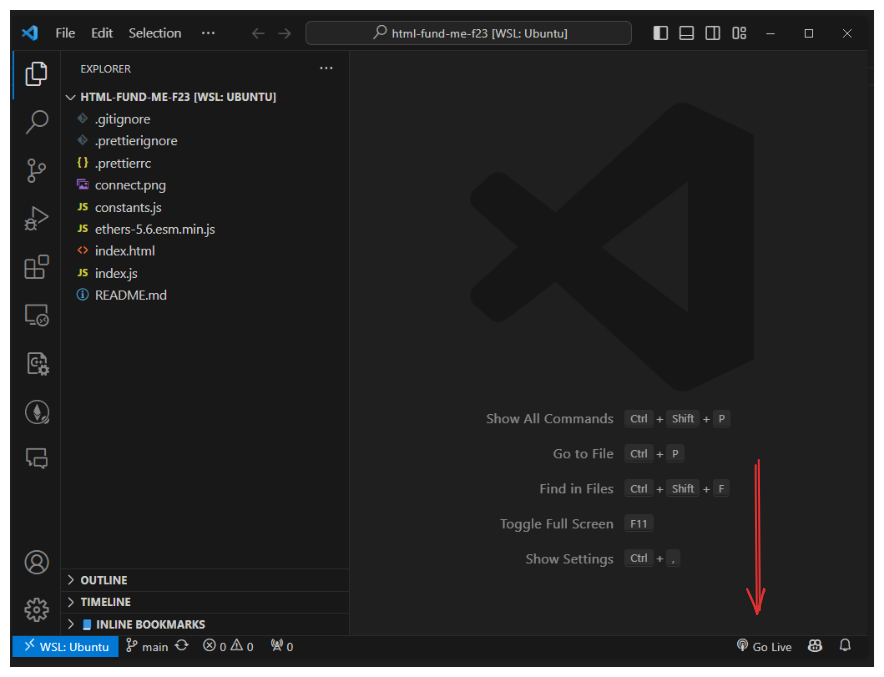Image resolution: width=884 pixels, height=677 pixels.
Task: Open index.html in the Explorer
Action: pos(124,251)
